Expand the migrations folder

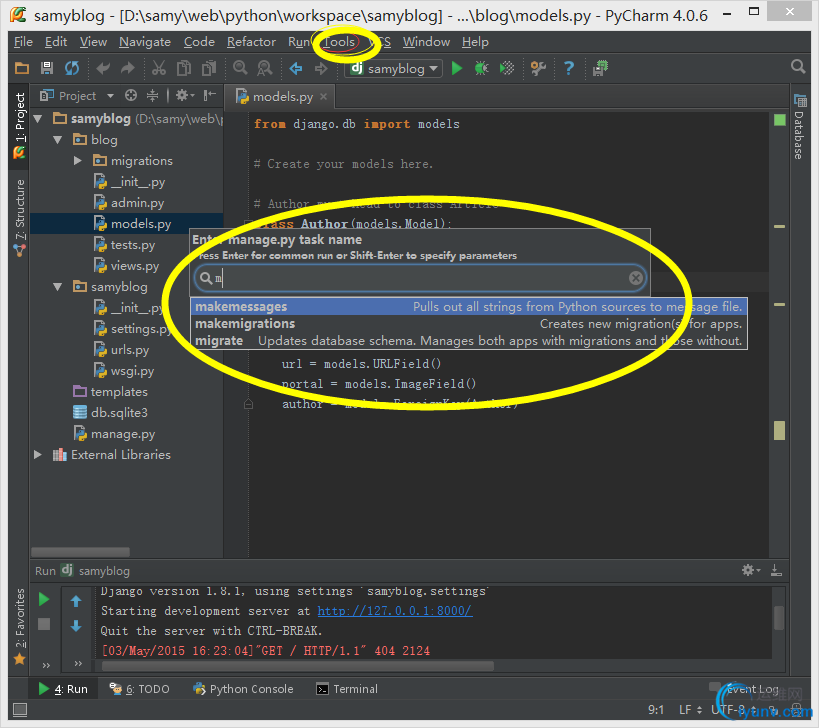(78, 161)
